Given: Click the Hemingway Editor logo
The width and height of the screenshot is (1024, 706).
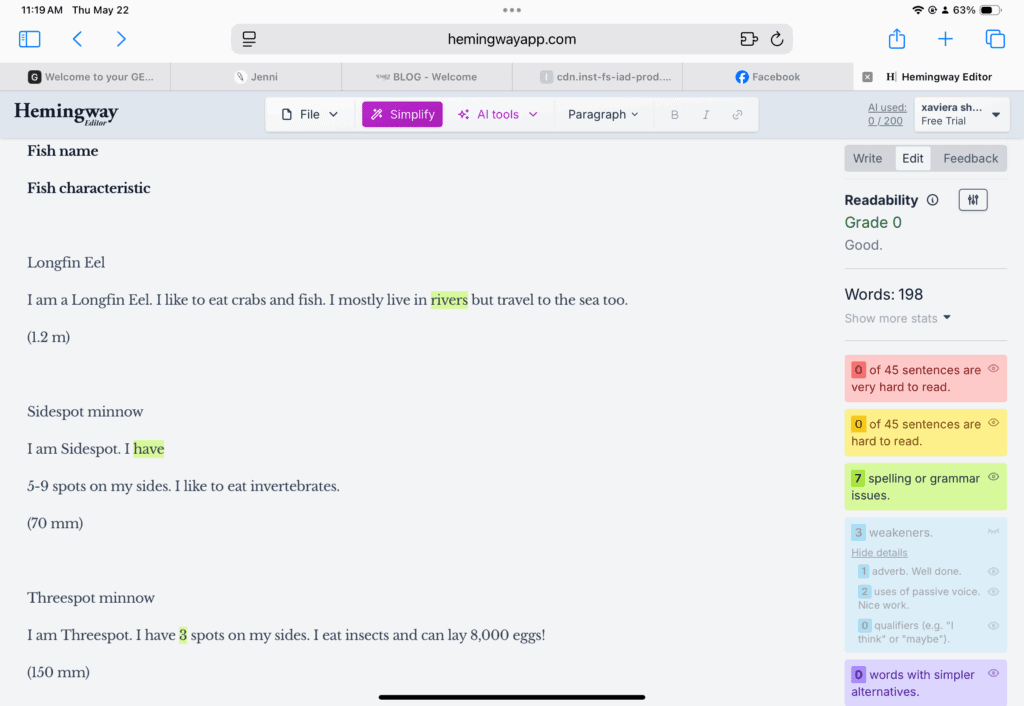Looking at the screenshot, I should (66, 114).
